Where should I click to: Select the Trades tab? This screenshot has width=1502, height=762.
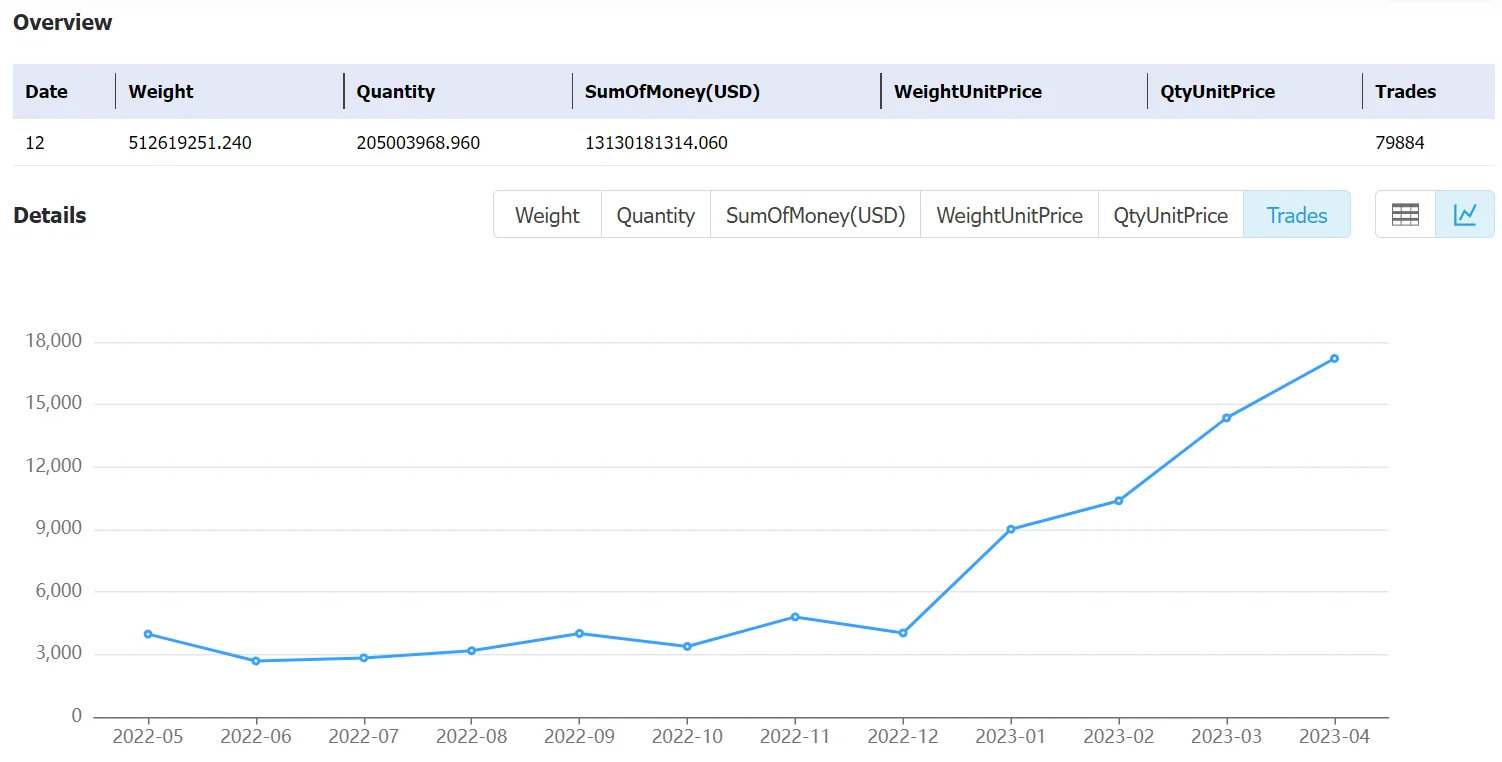[x=1297, y=215]
